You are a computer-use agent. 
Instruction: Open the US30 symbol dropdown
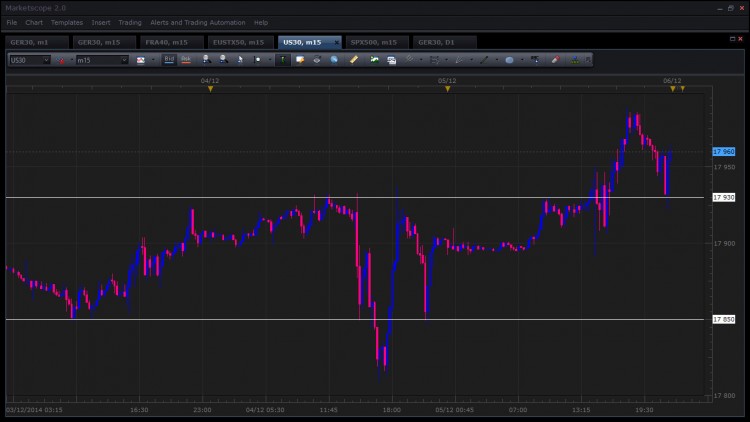point(46,60)
